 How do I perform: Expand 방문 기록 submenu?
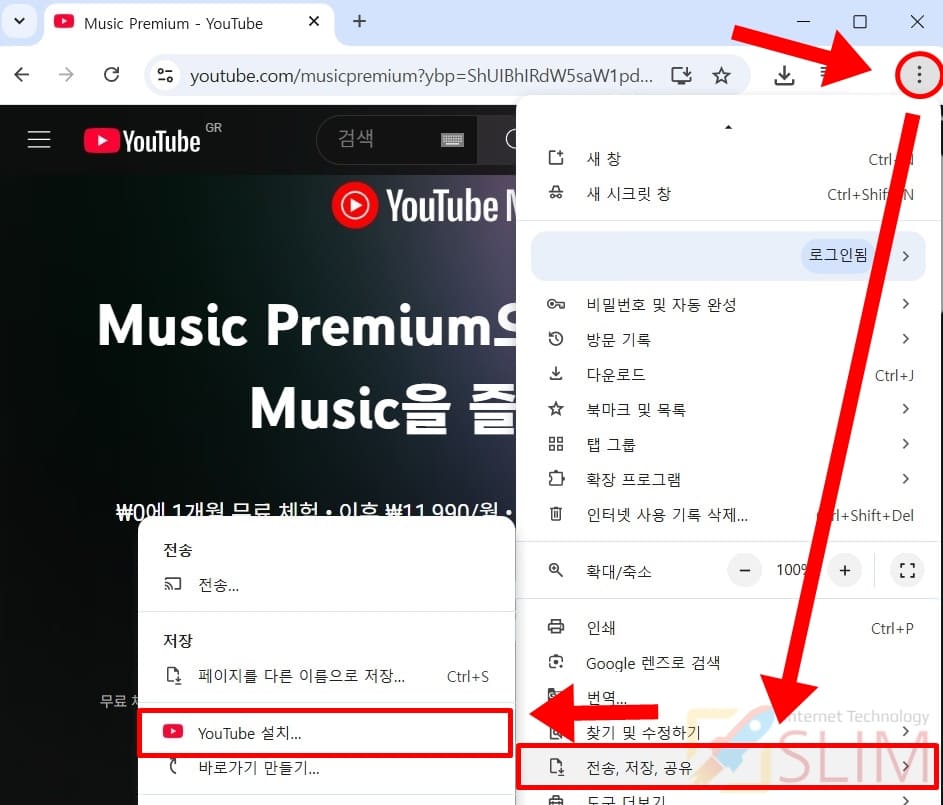(x=730, y=339)
